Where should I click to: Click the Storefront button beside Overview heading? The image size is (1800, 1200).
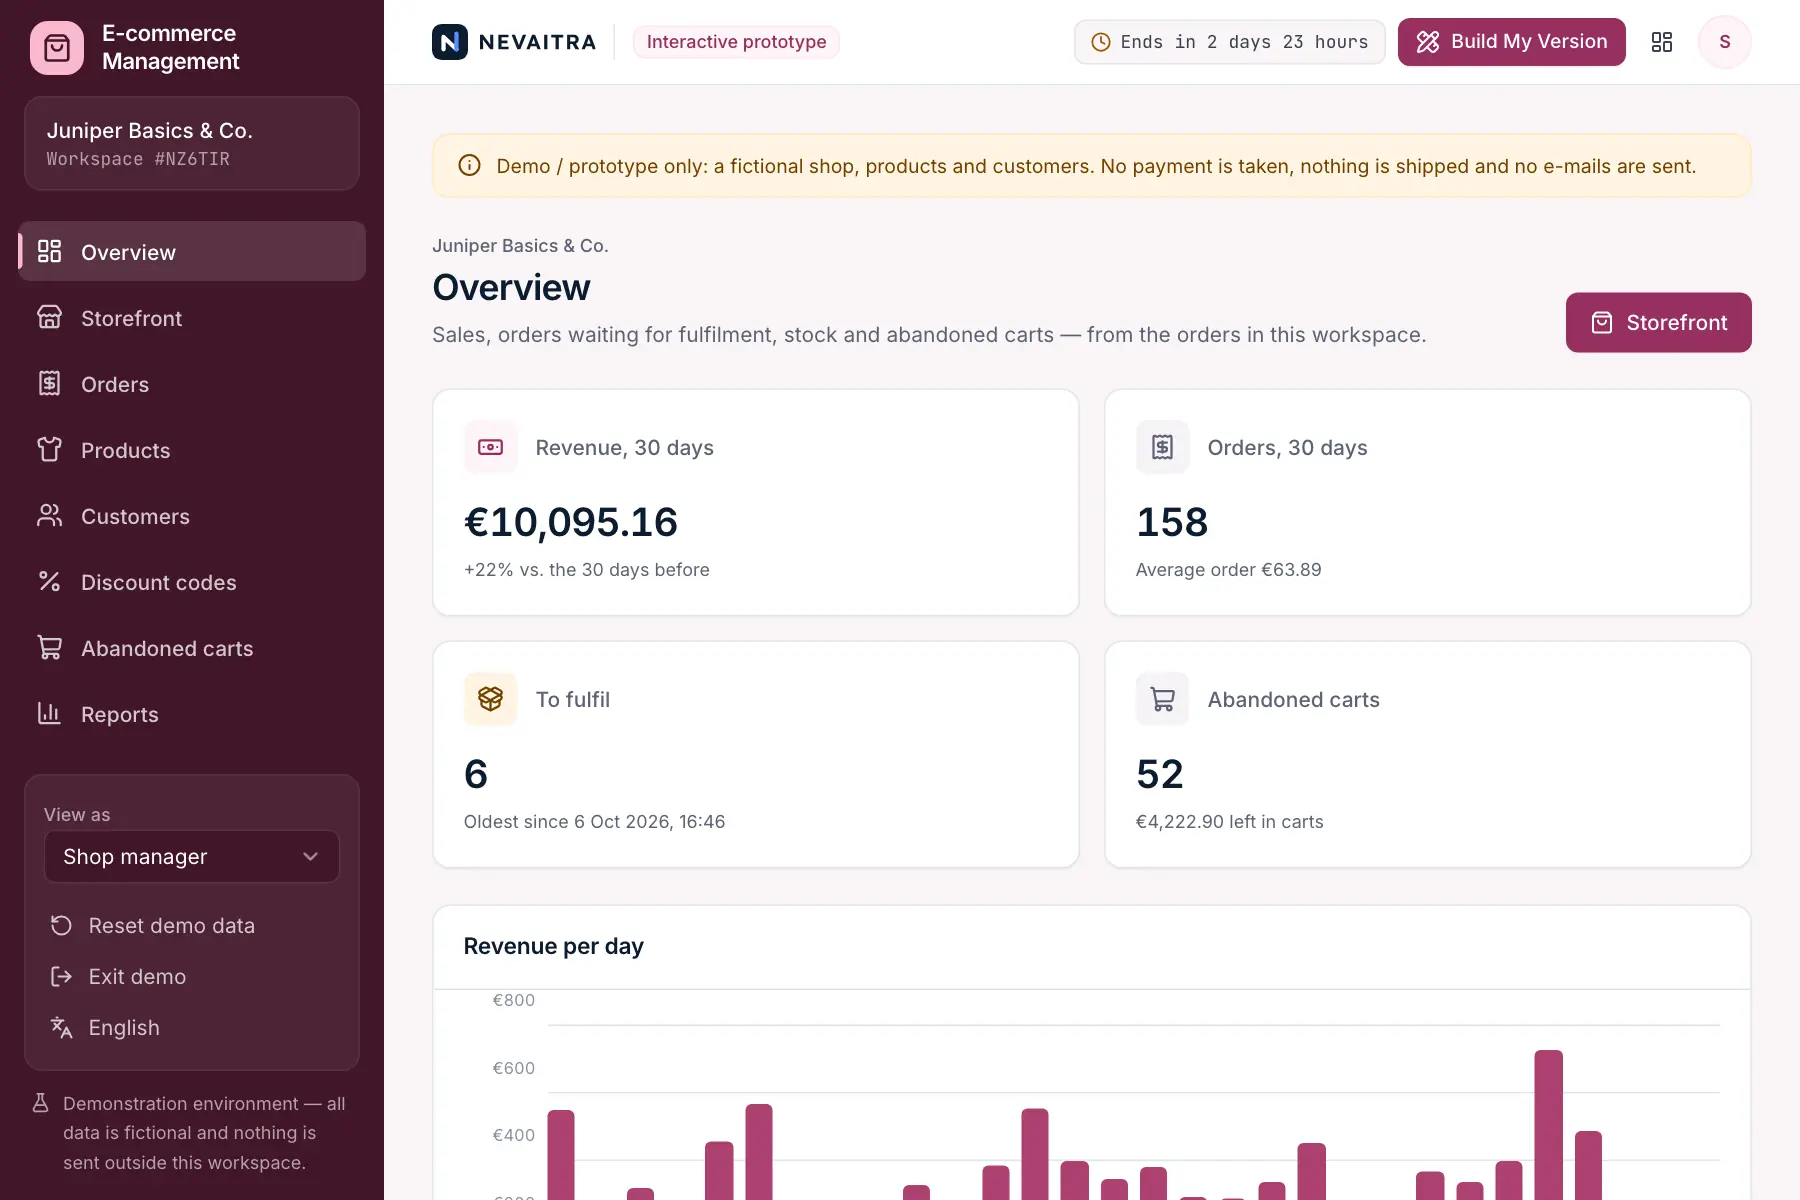(1659, 322)
